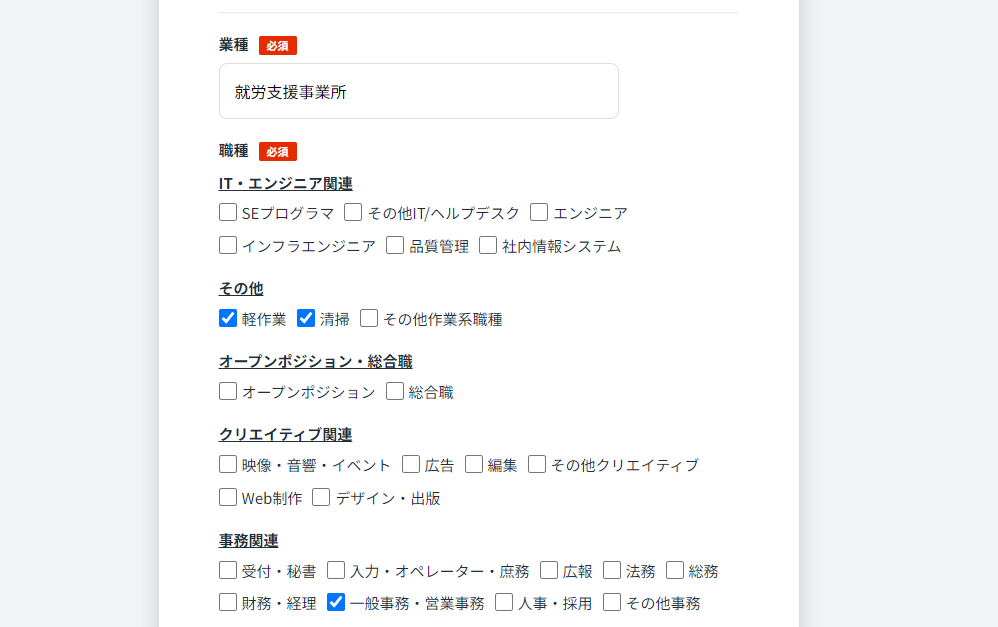Tick the 社内情報システム checkbox
This screenshot has height=627, width=998.
(x=488, y=245)
